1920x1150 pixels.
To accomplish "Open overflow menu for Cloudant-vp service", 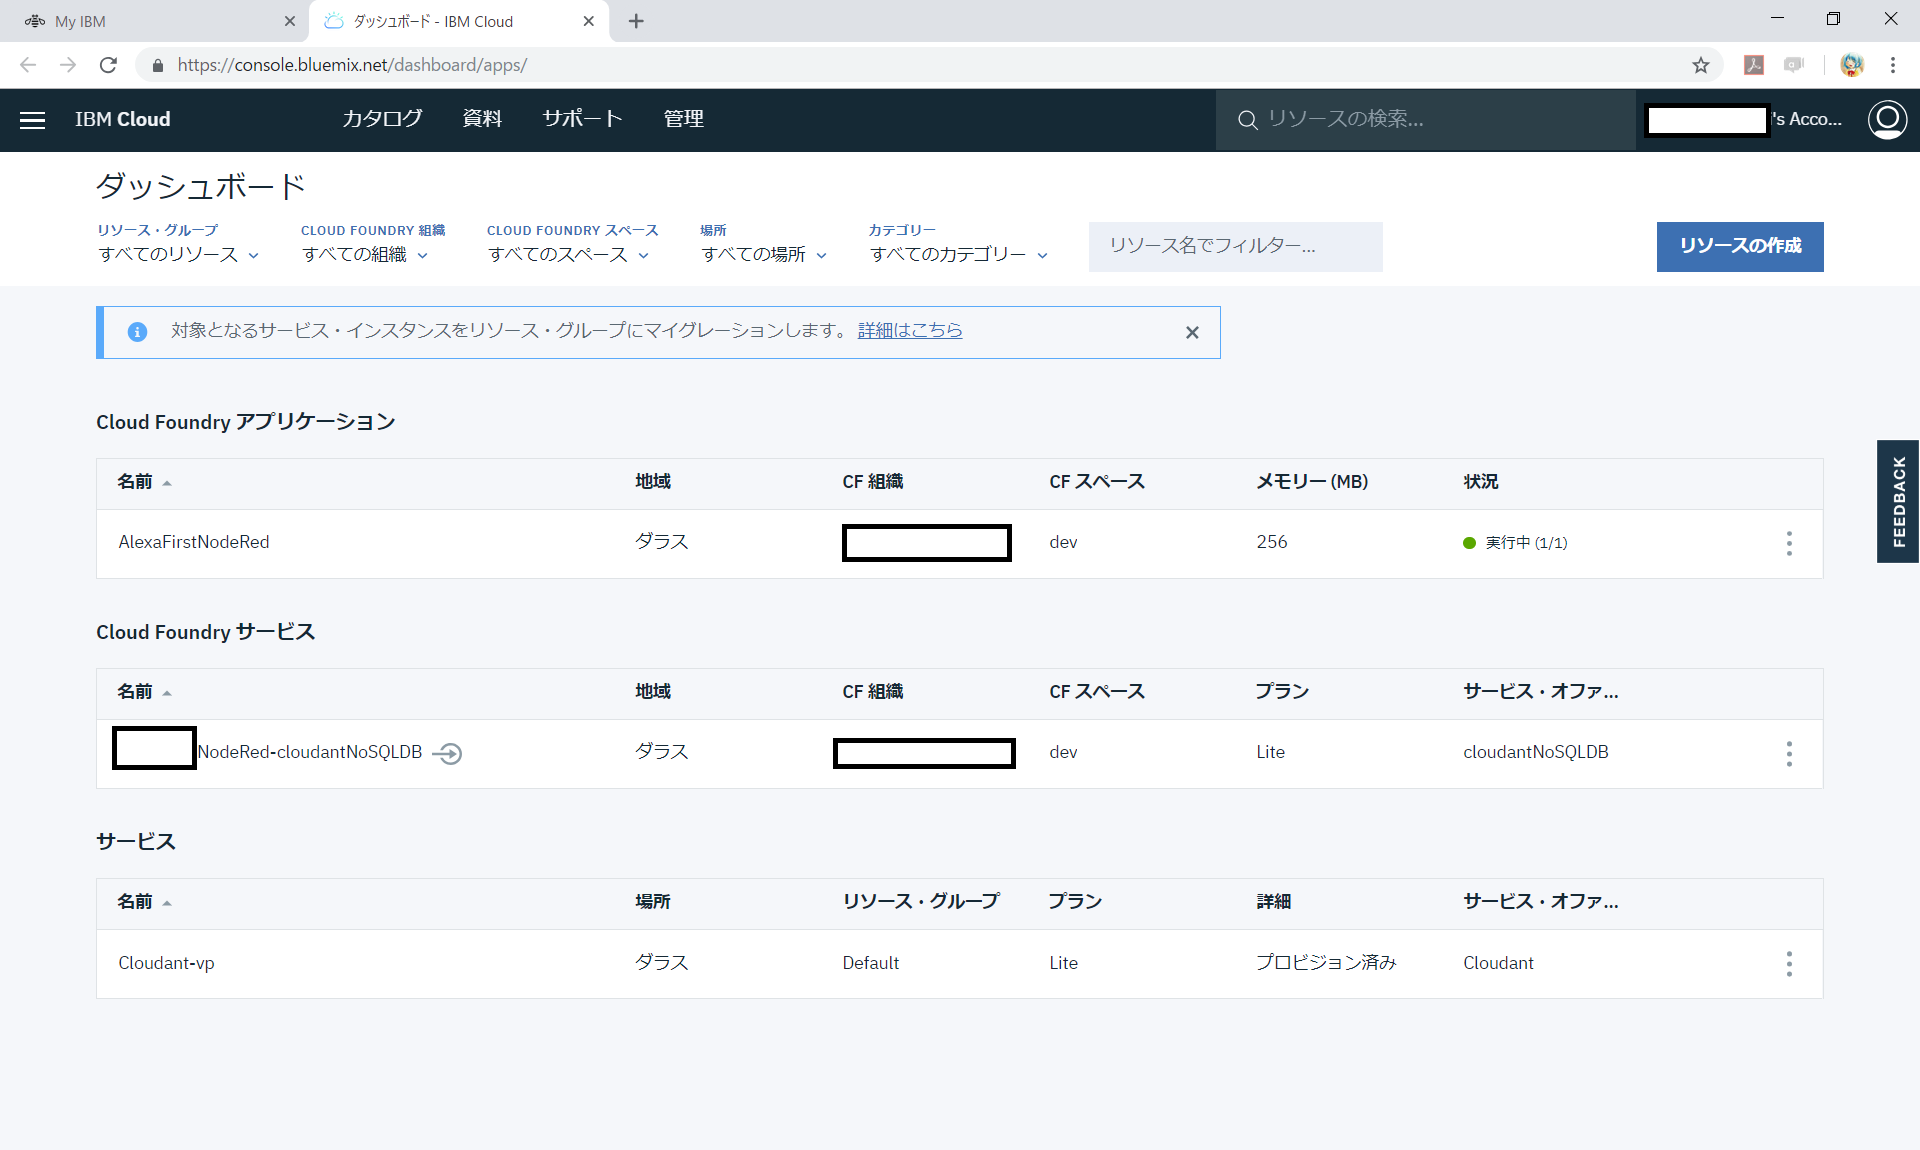I will [x=1789, y=963].
